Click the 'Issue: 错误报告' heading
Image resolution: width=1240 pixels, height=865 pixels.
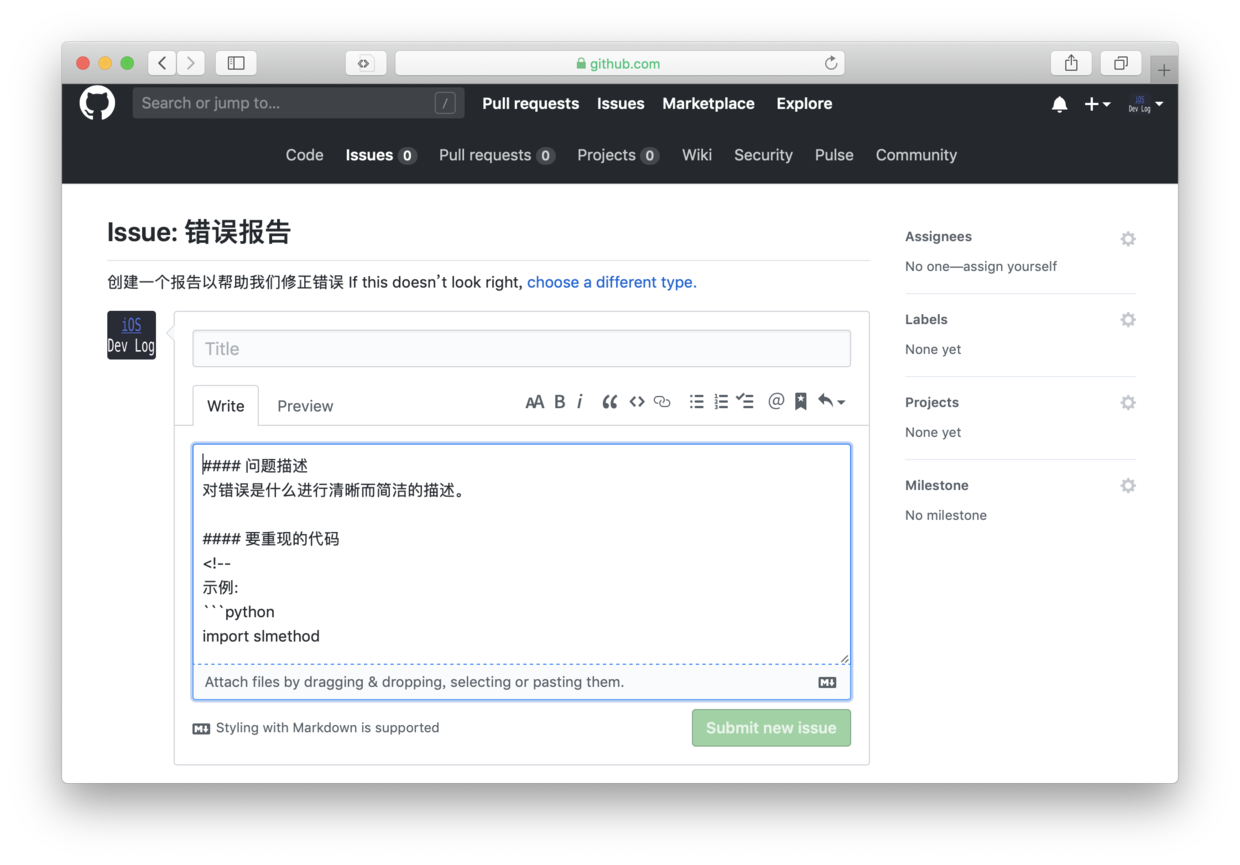click(x=199, y=232)
